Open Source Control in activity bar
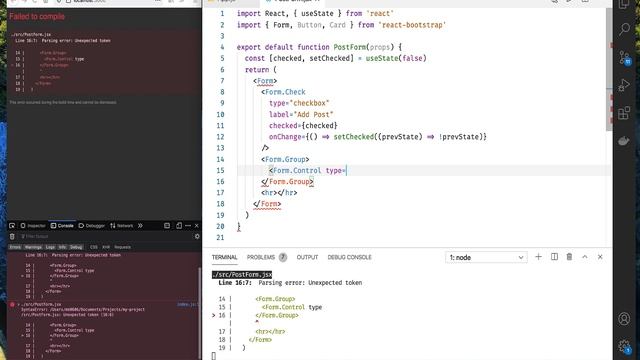640x360 pixels. point(624,58)
